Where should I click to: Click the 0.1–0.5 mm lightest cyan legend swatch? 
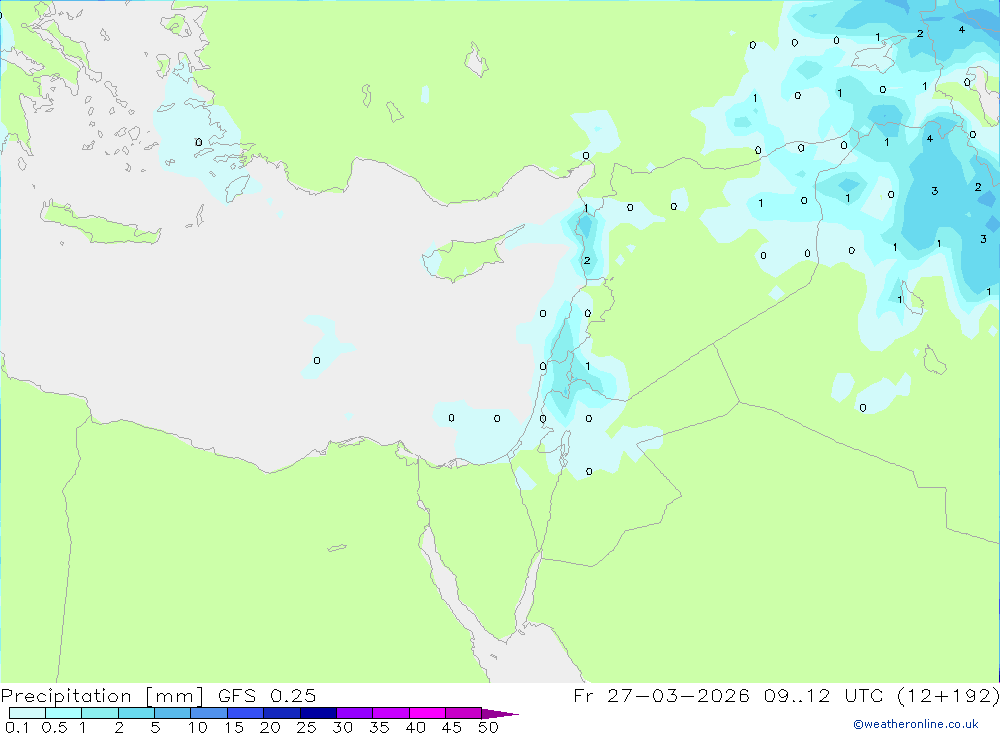[x=27, y=713]
